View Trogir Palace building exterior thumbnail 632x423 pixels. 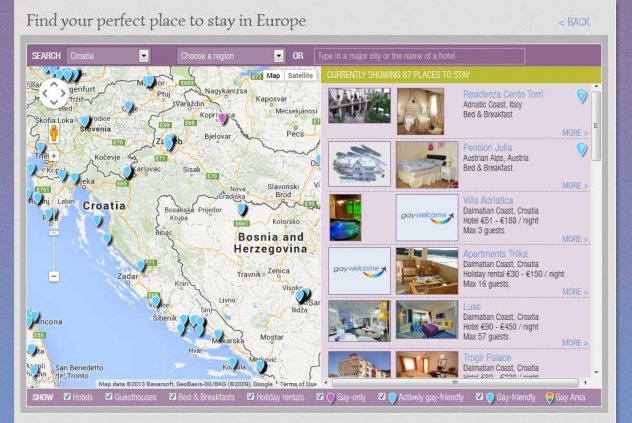359,365
